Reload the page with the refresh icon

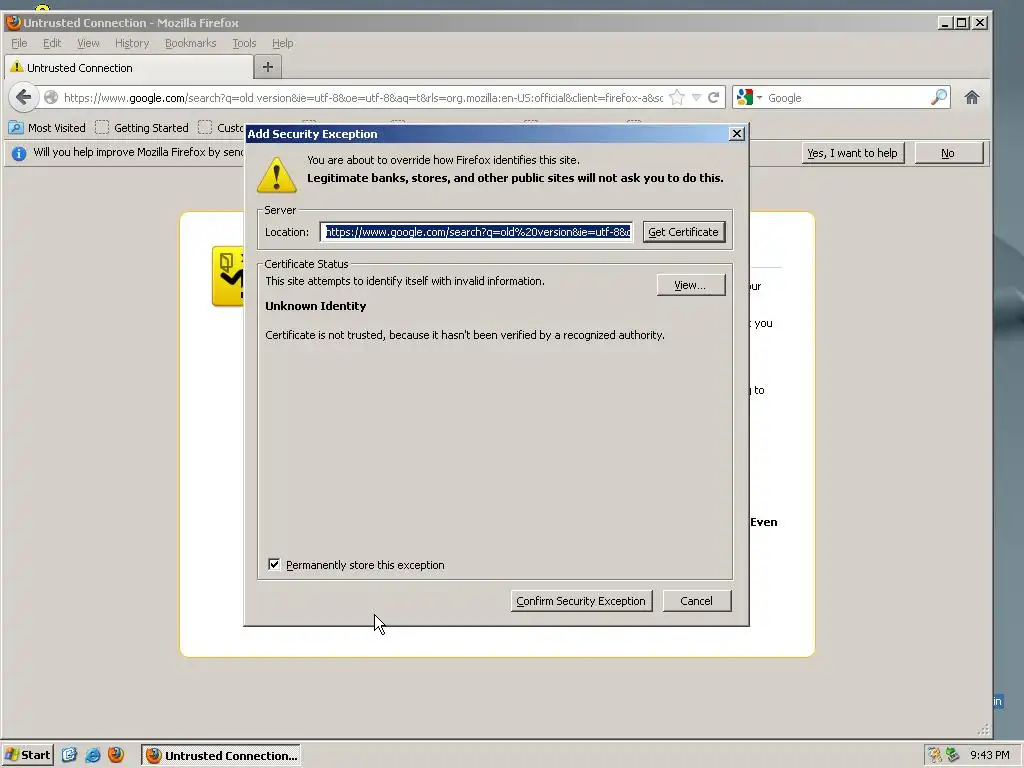tap(713, 98)
